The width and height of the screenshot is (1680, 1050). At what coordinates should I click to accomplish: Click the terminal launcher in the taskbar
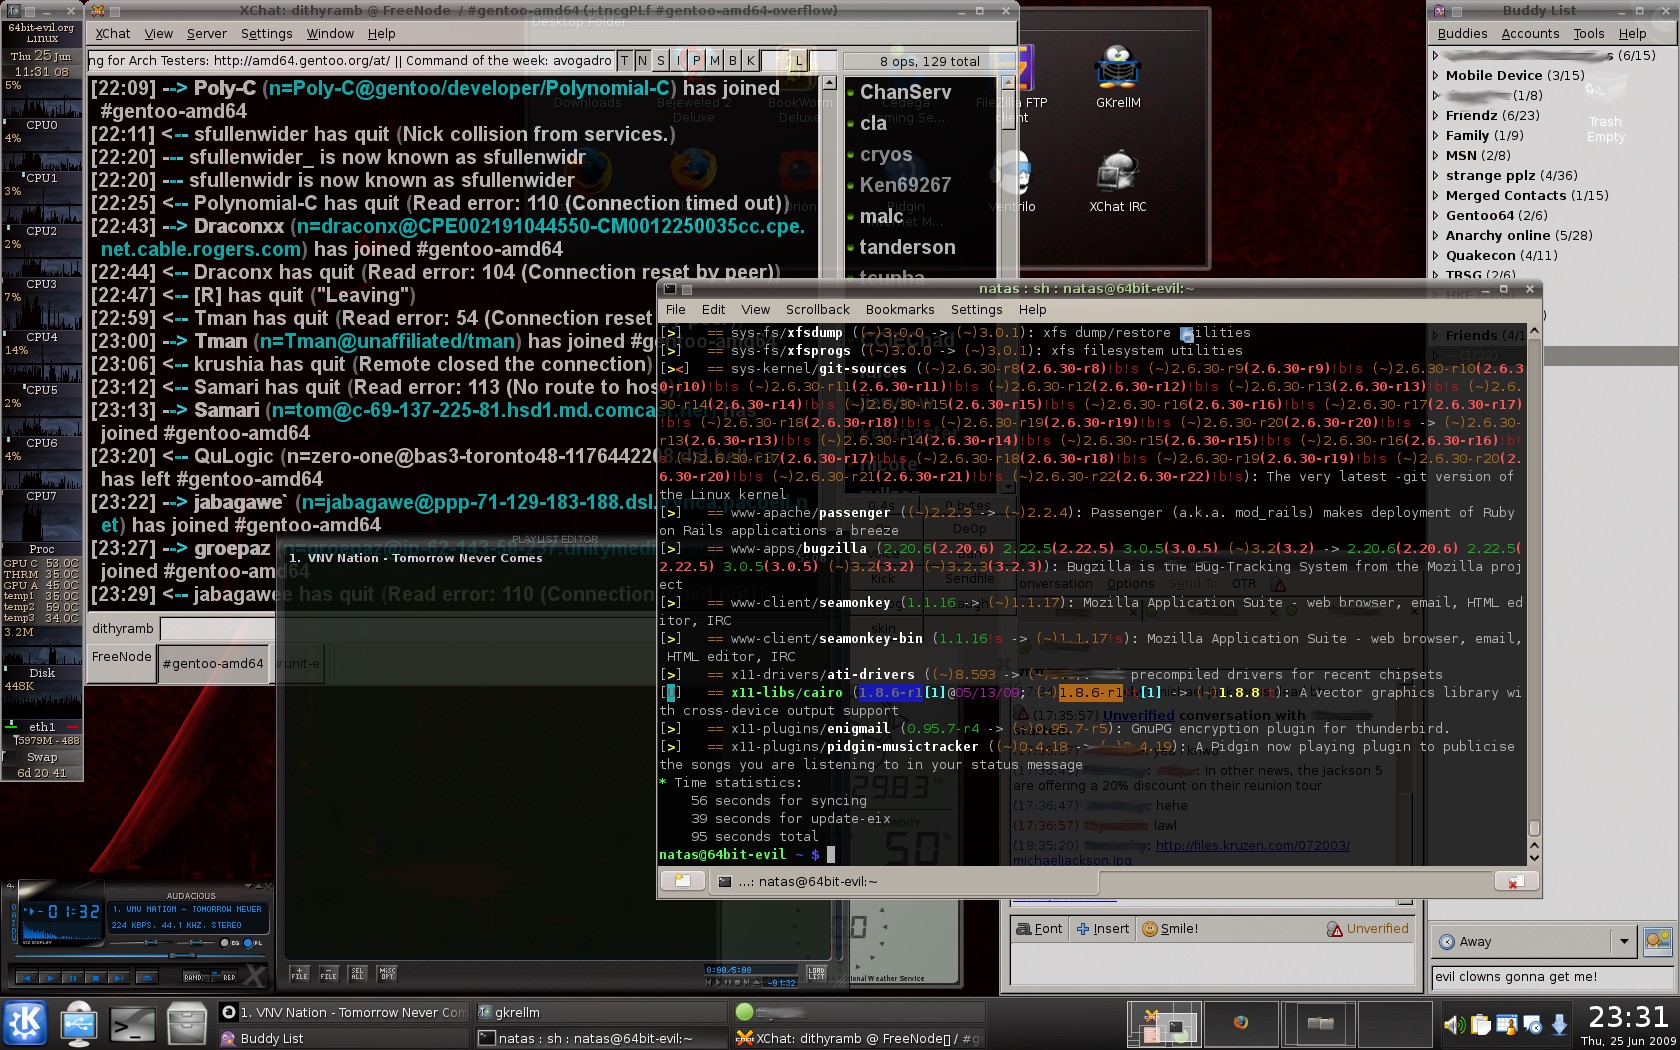click(x=132, y=1024)
